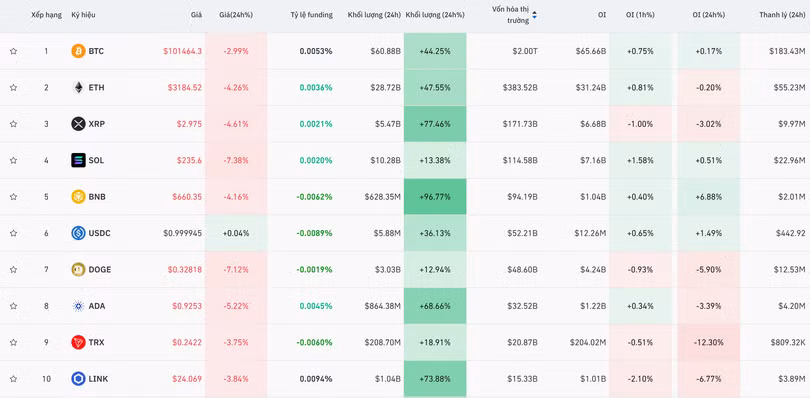Open the SOL symbol link
Image resolution: width=810 pixels, height=398 pixels.
(x=96, y=160)
